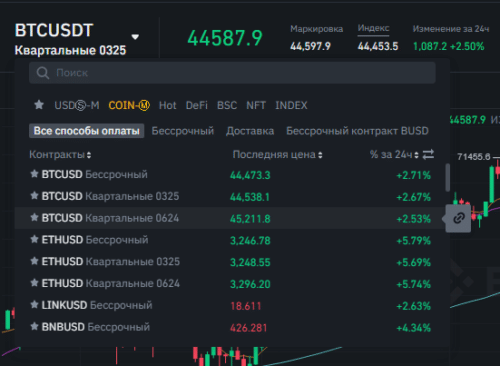The height and width of the screenshot is (366, 500).
Task: Click the +5.79% change value
Action: point(413,240)
